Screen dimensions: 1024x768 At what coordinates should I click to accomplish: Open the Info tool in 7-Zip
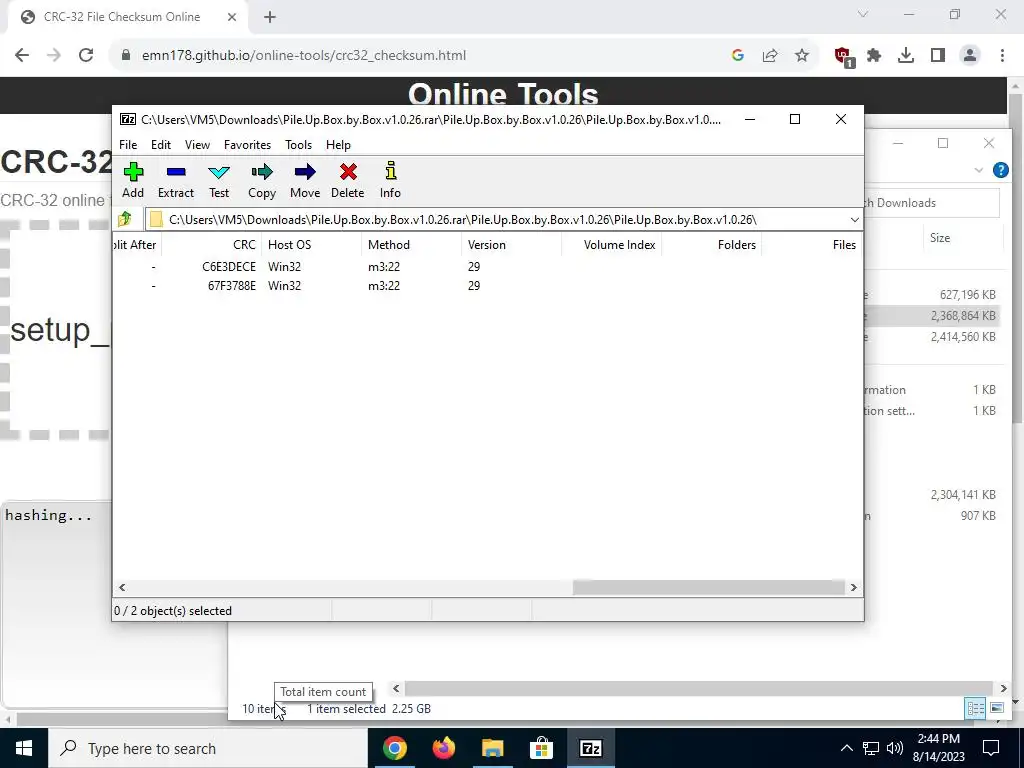pos(391,180)
